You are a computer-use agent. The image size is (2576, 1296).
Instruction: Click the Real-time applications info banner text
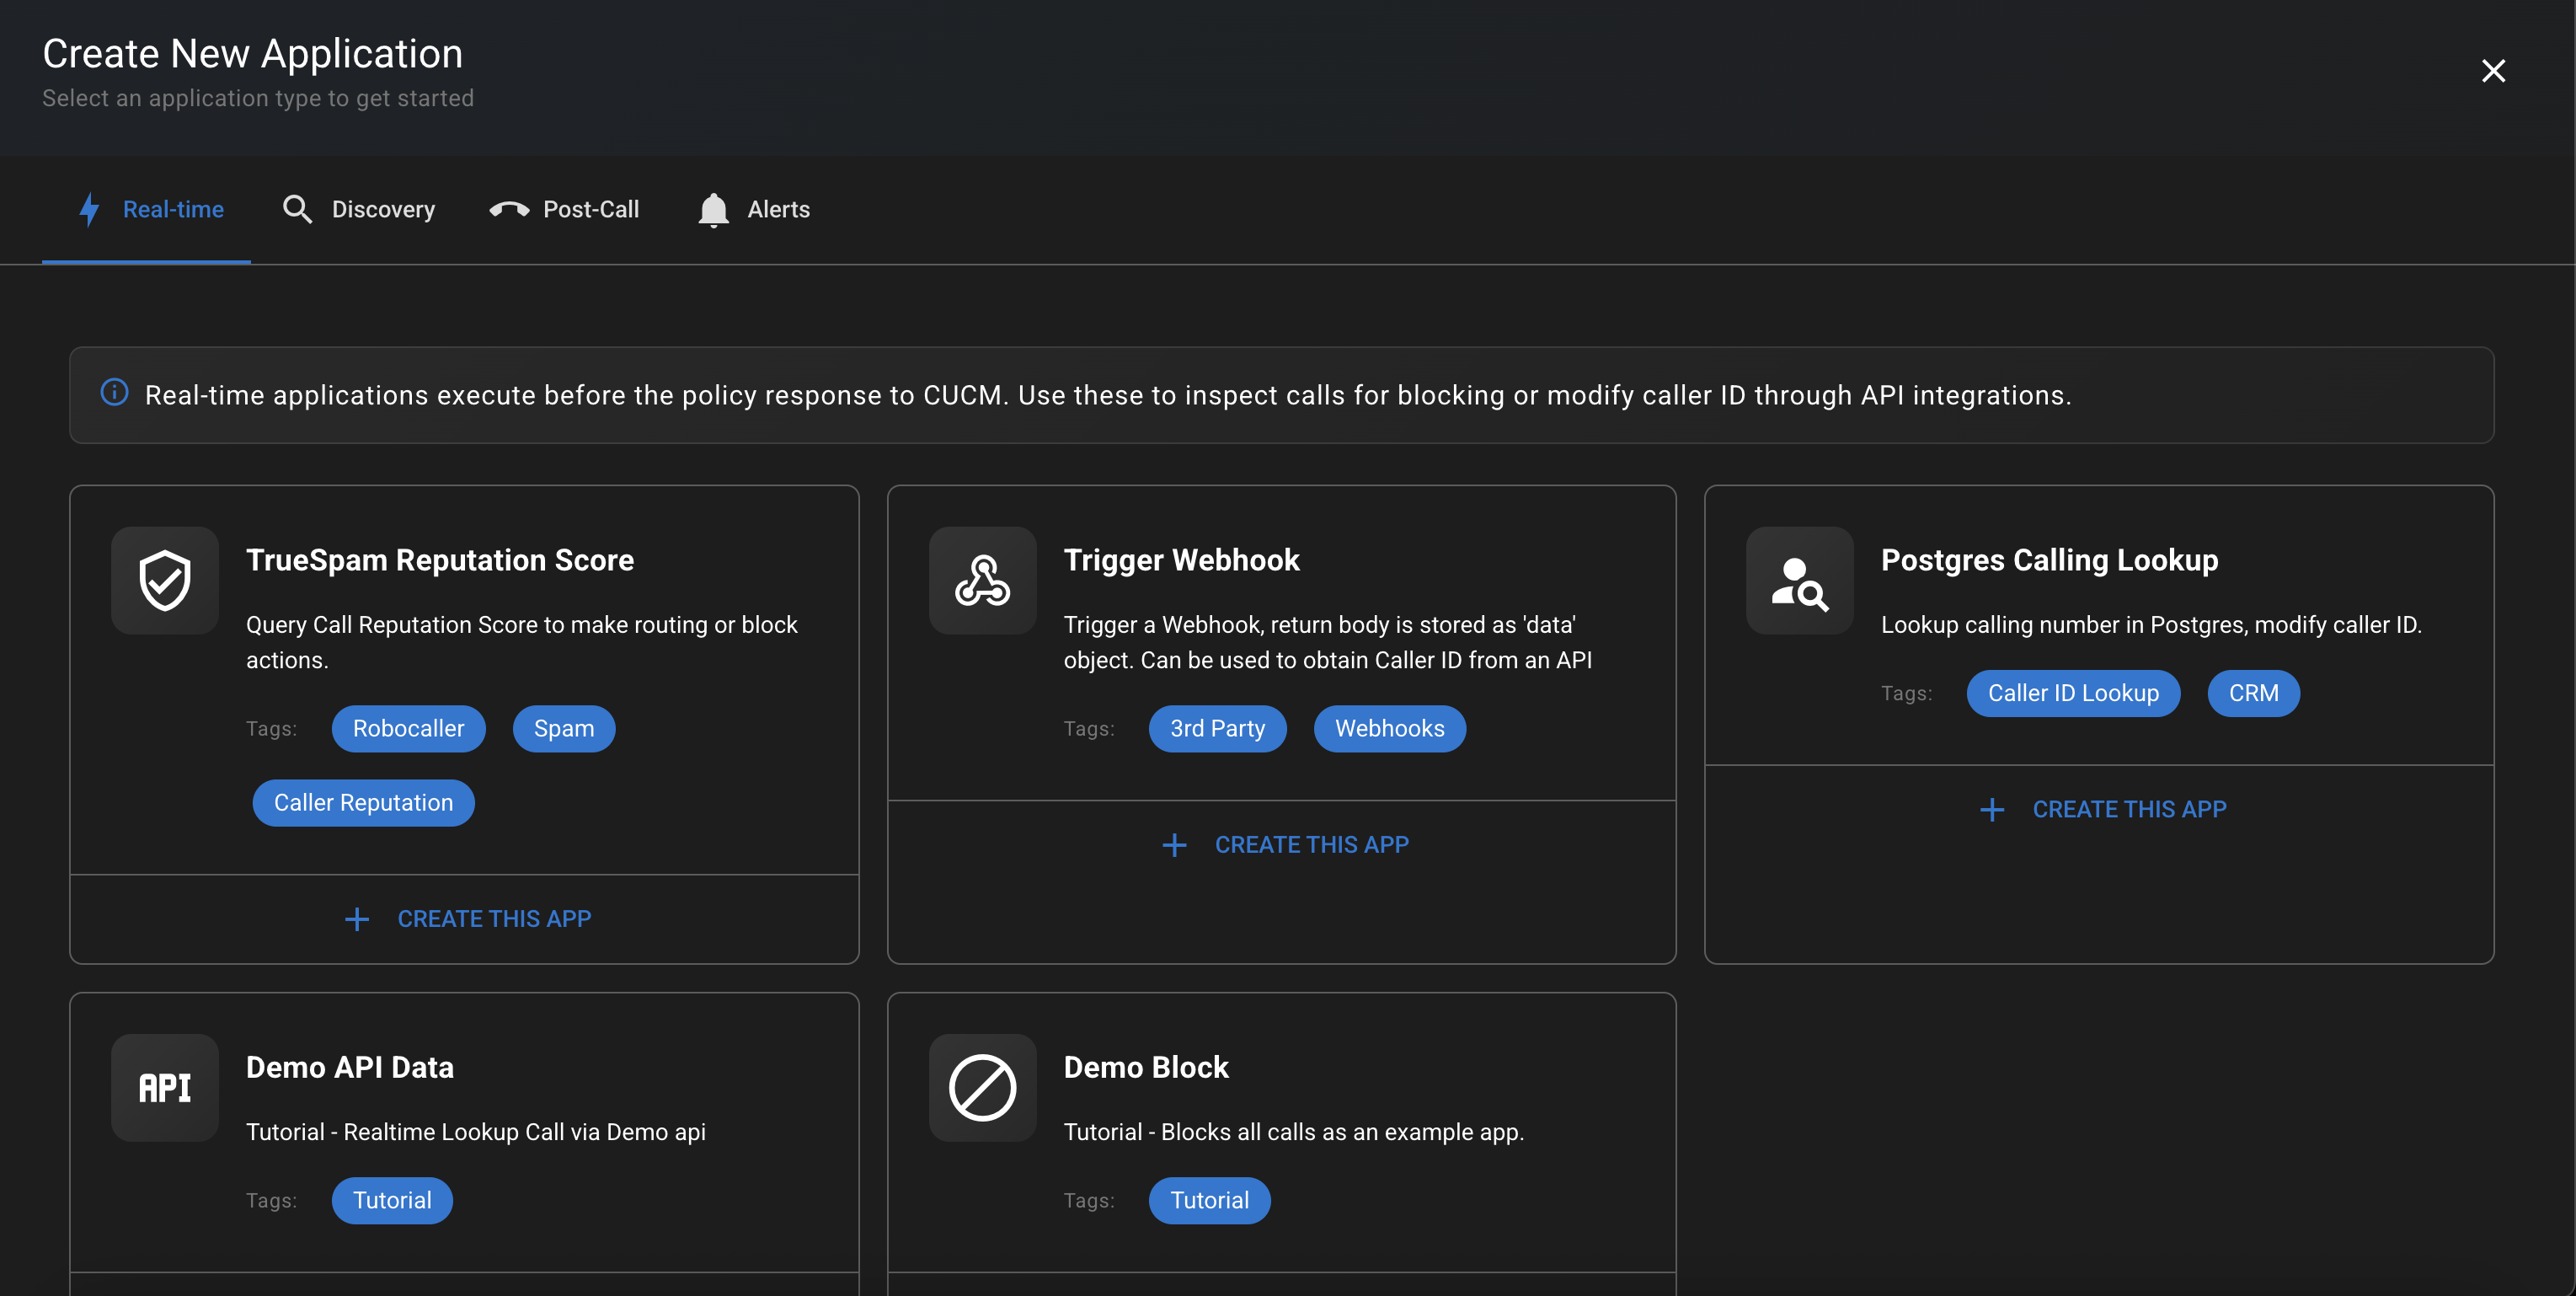pyautogui.click(x=1108, y=395)
